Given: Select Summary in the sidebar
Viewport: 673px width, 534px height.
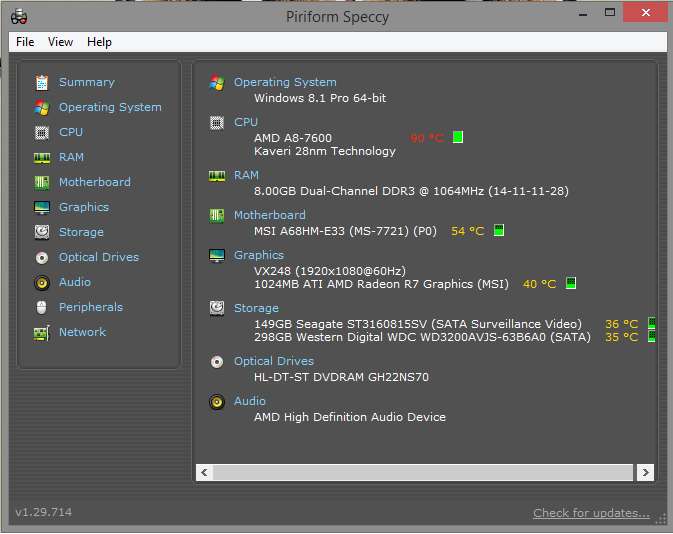Looking at the screenshot, I should click(x=87, y=82).
